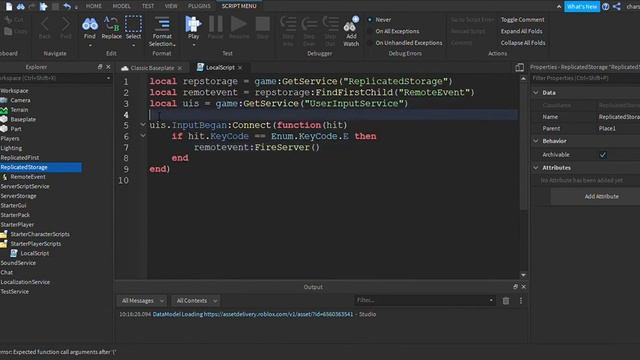
Task: Collapse the if block fold on line 6
Action: click(142, 136)
